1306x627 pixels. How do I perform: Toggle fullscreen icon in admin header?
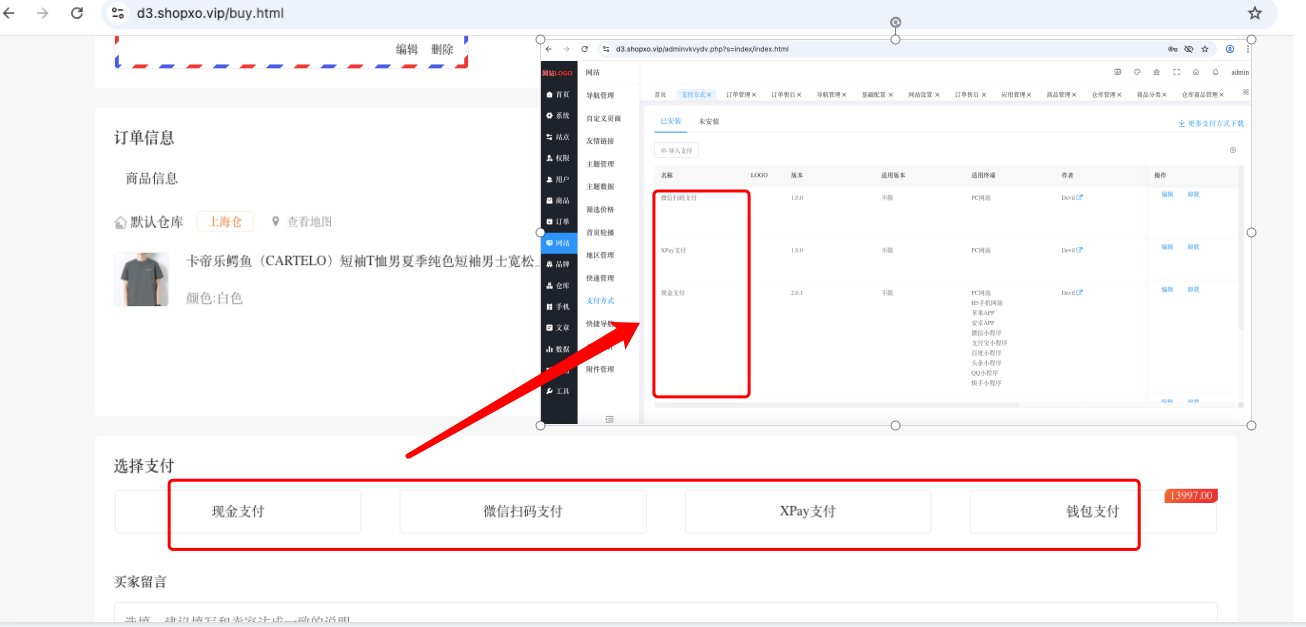point(1176,72)
